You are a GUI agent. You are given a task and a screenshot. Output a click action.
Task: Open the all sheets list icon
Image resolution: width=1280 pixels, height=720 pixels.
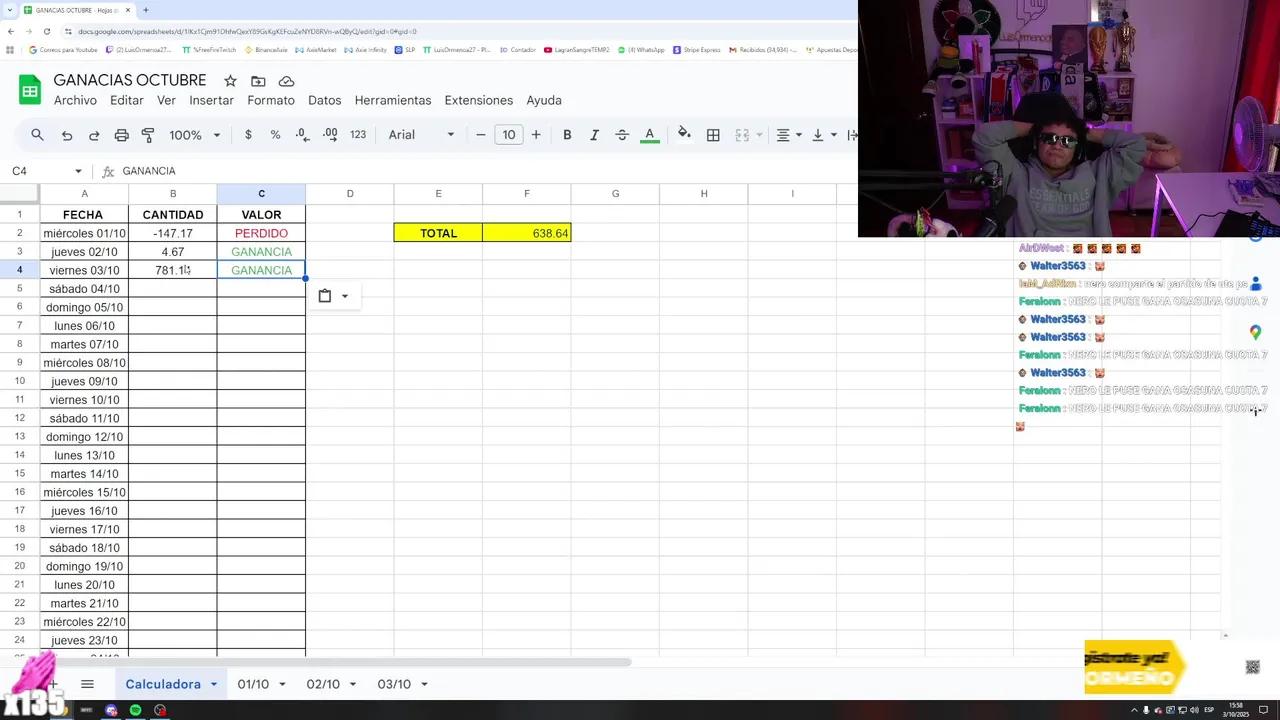pos(87,684)
